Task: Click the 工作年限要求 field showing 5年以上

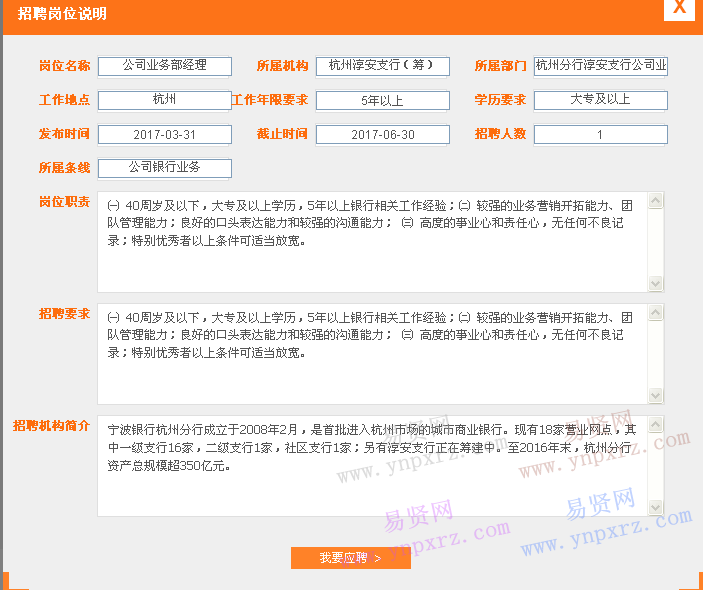Action: click(382, 100)
